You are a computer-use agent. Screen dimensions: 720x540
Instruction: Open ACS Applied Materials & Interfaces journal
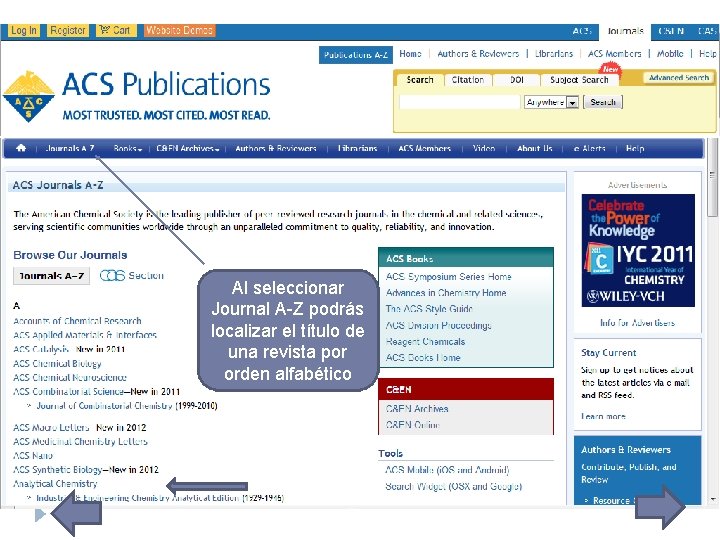click(85, 335)
